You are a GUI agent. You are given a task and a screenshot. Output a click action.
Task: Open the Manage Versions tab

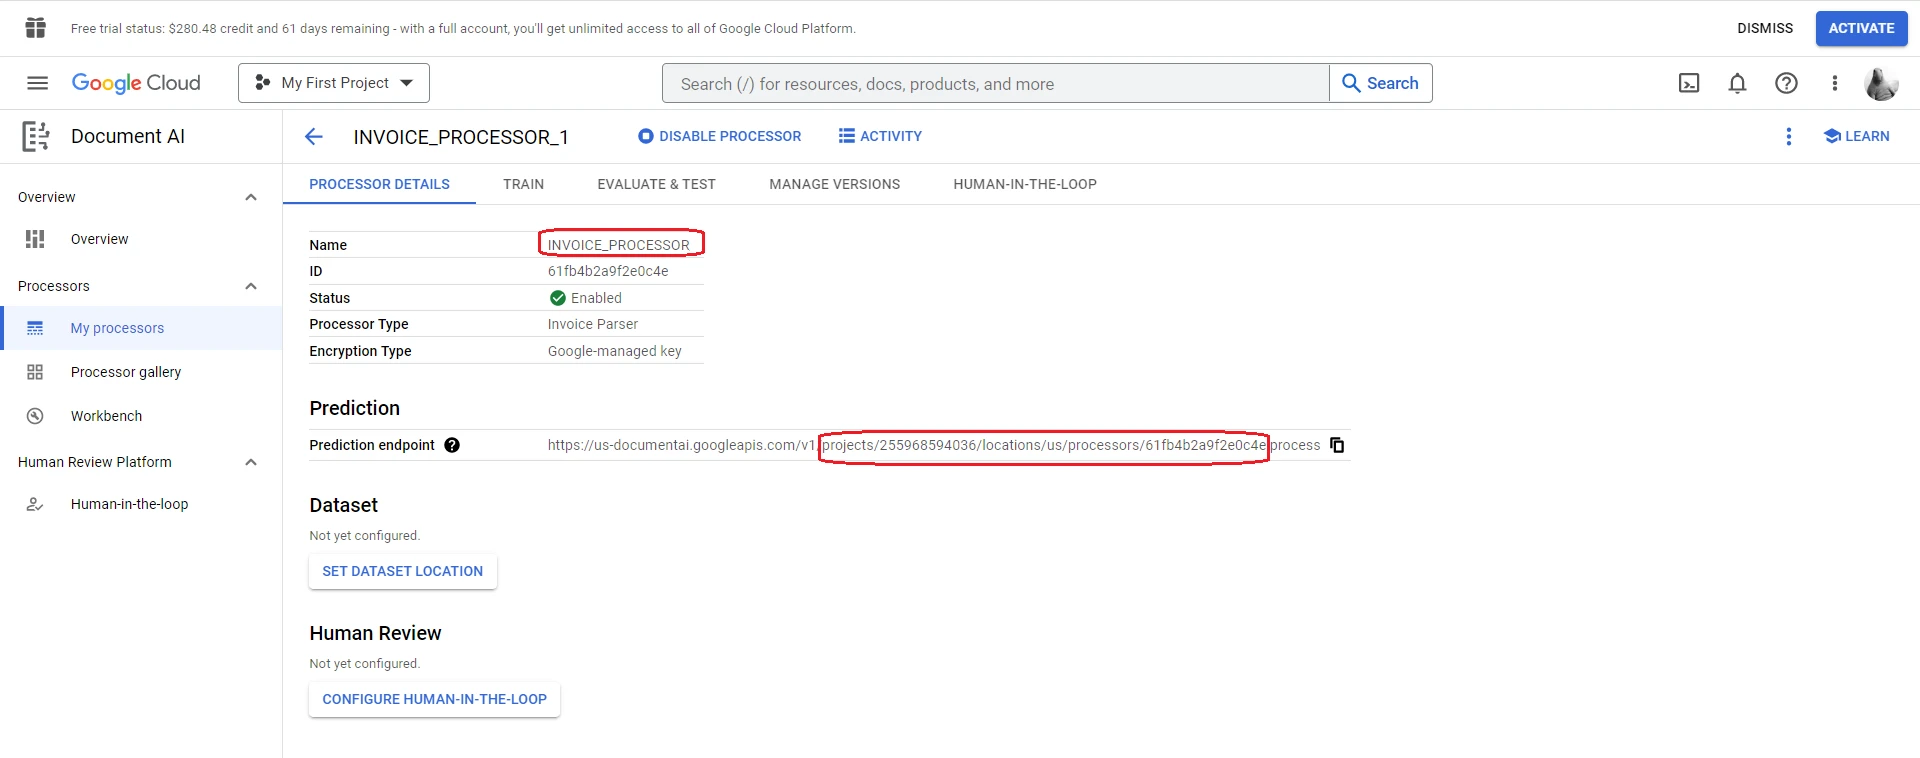[x=835, y=184]
